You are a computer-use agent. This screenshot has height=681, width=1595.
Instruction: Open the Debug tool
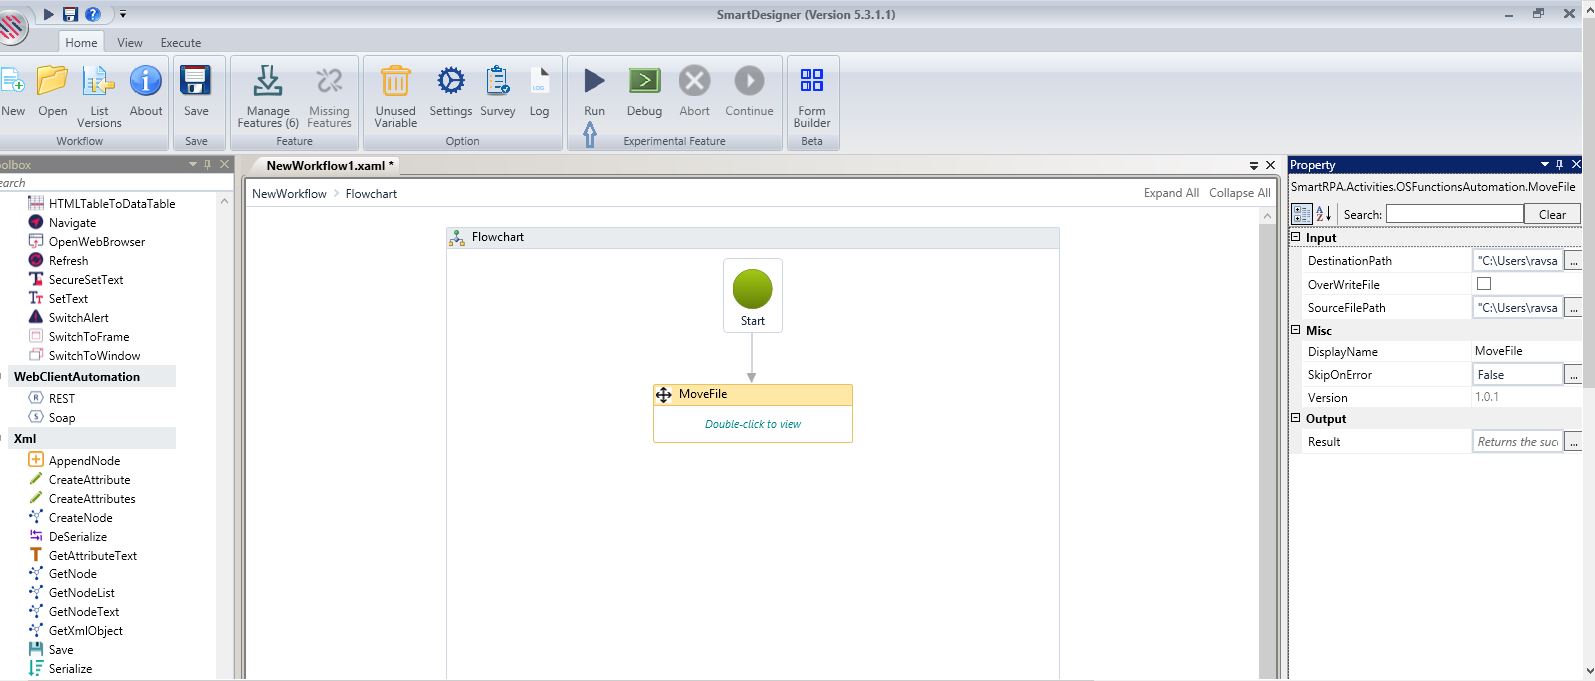point(644,81)
